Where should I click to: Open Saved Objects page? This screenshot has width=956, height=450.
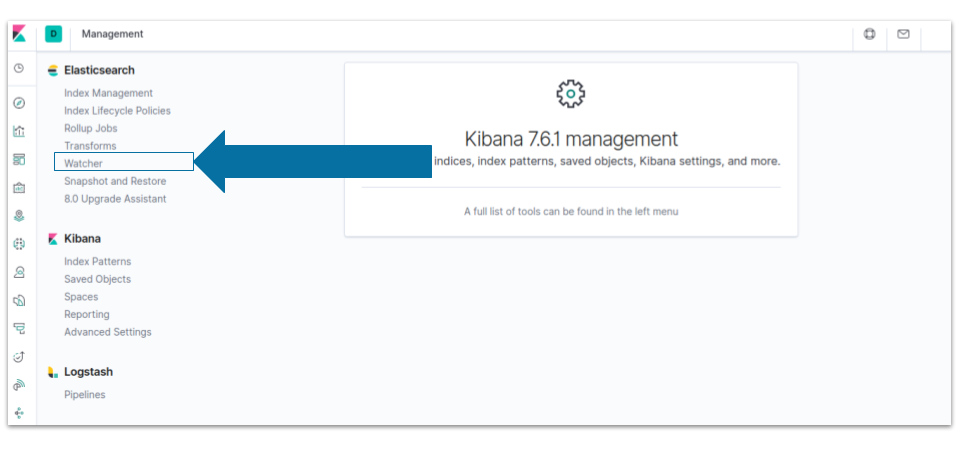coord(98,279)
